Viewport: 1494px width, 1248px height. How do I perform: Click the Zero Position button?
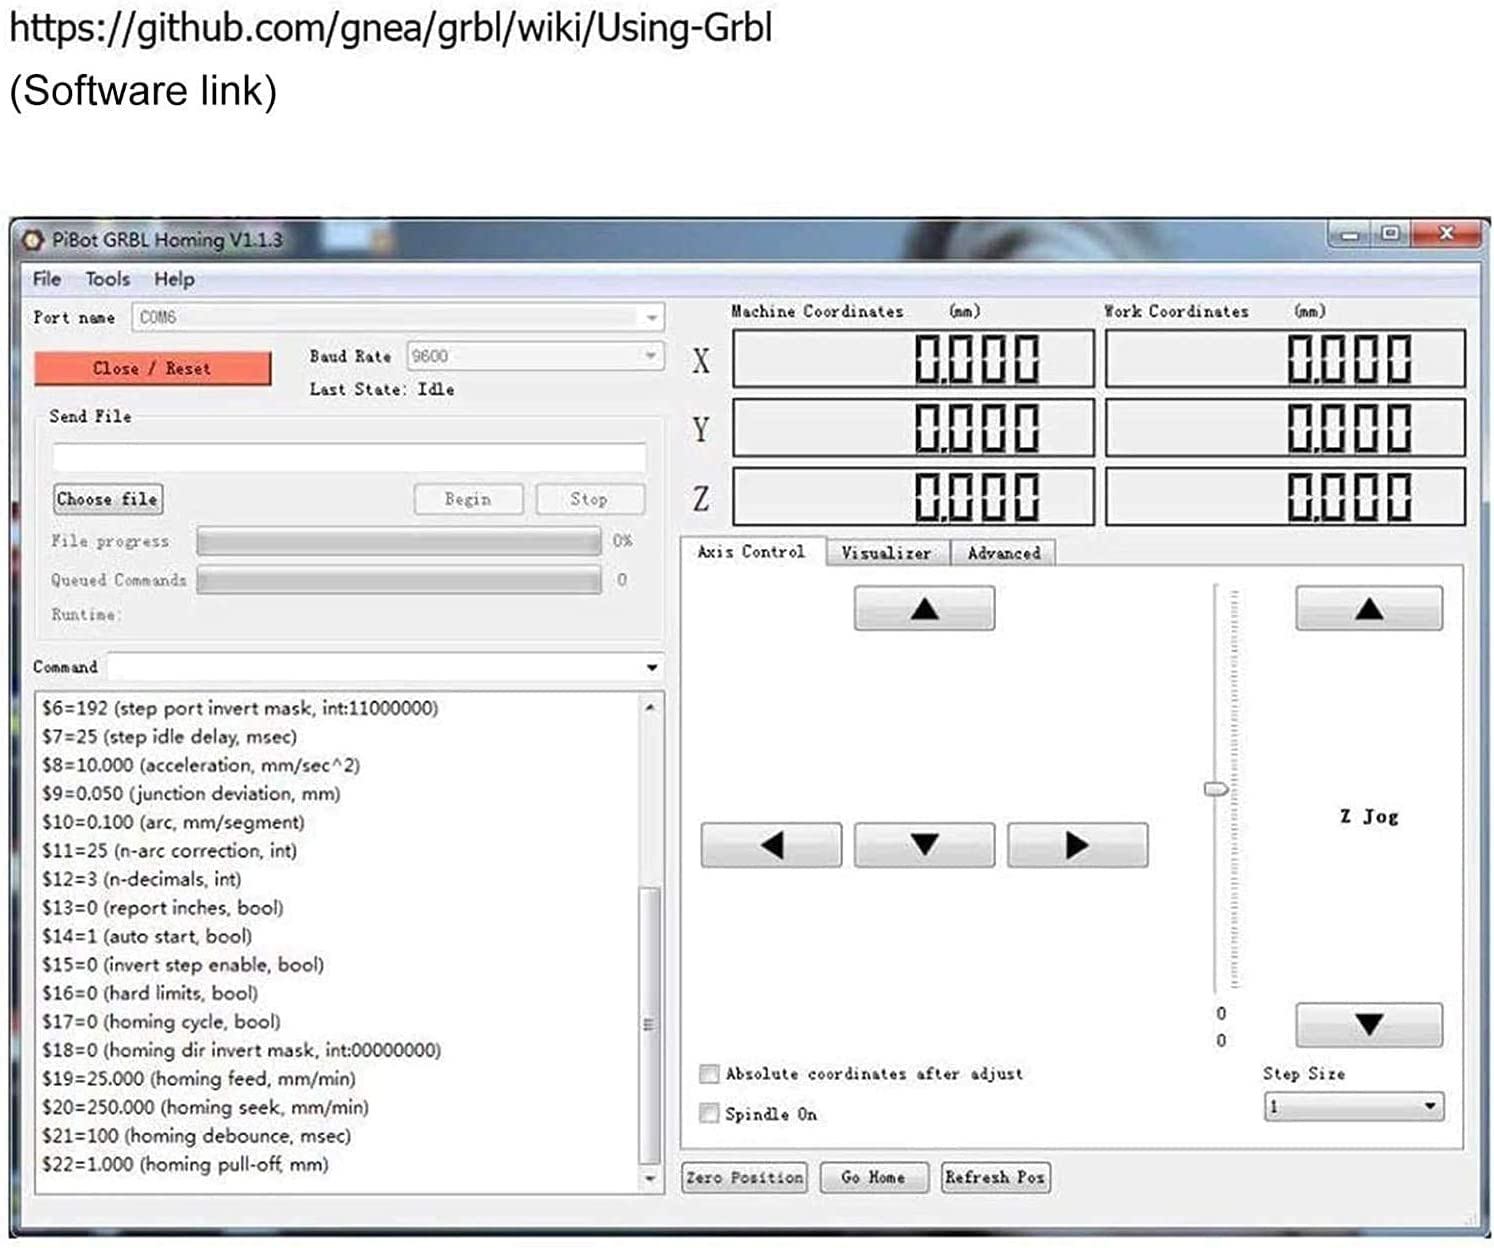coord(745,1177)
